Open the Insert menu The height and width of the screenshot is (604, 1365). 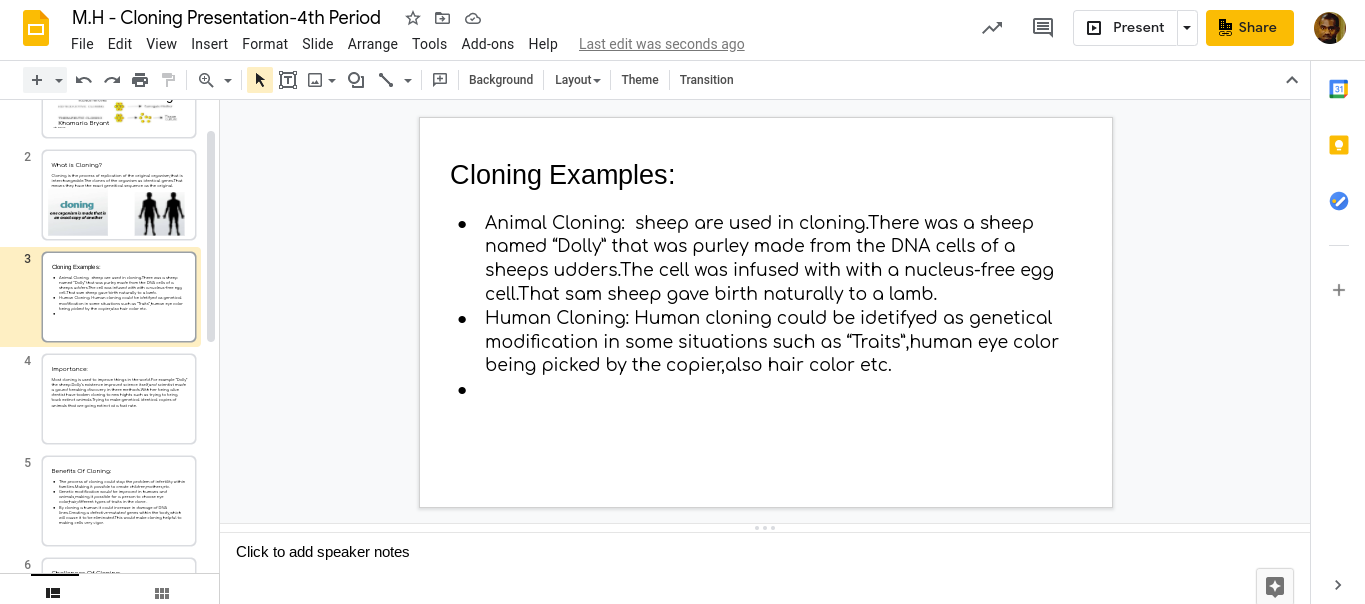coord(210,44)
